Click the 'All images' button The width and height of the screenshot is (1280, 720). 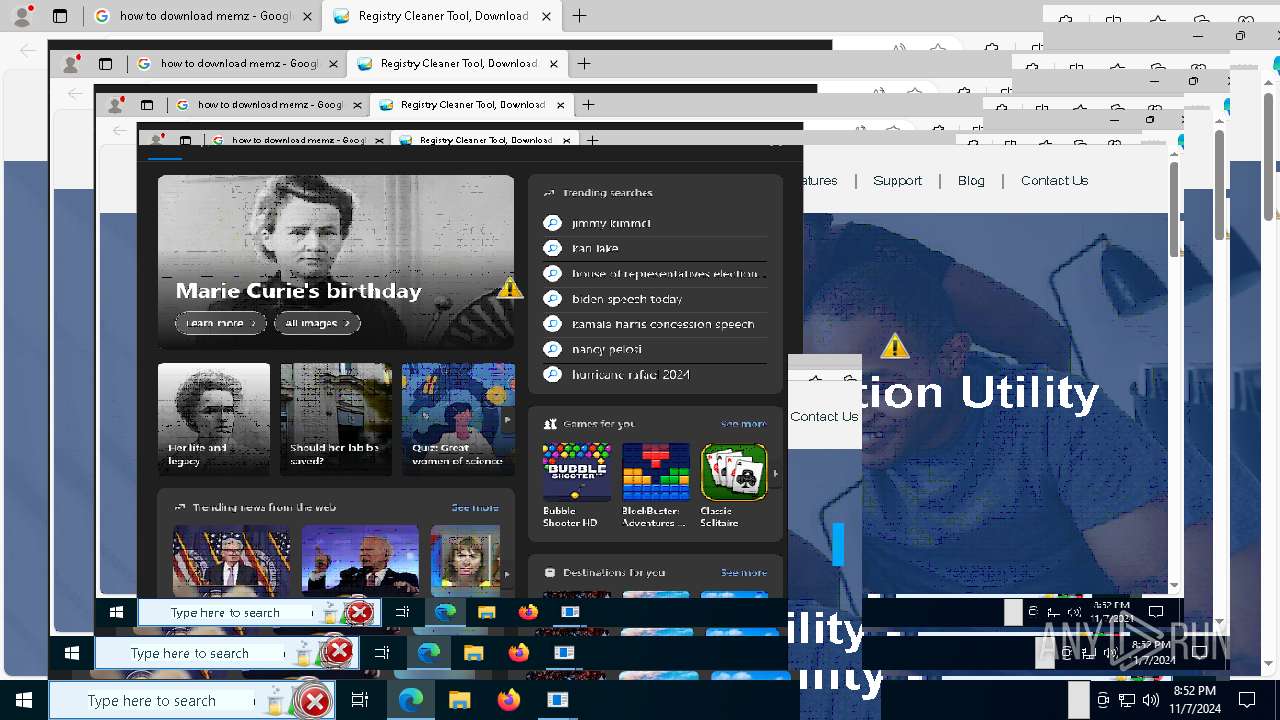pyautogui.click(x=317, y=323)
